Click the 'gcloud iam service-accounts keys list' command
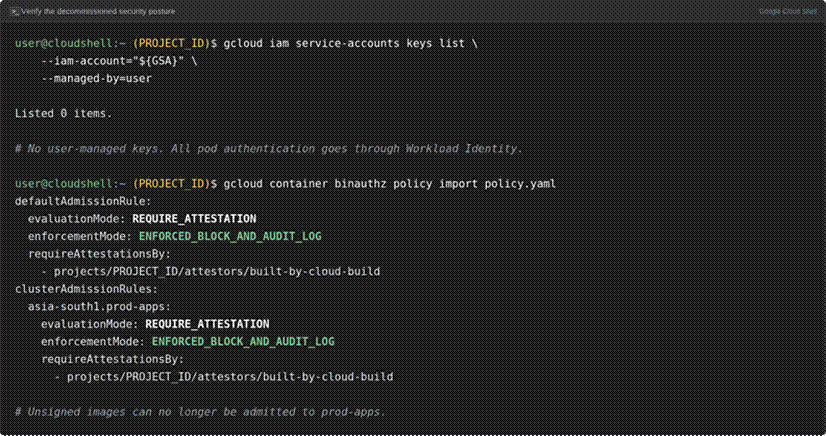 (350, 43)
